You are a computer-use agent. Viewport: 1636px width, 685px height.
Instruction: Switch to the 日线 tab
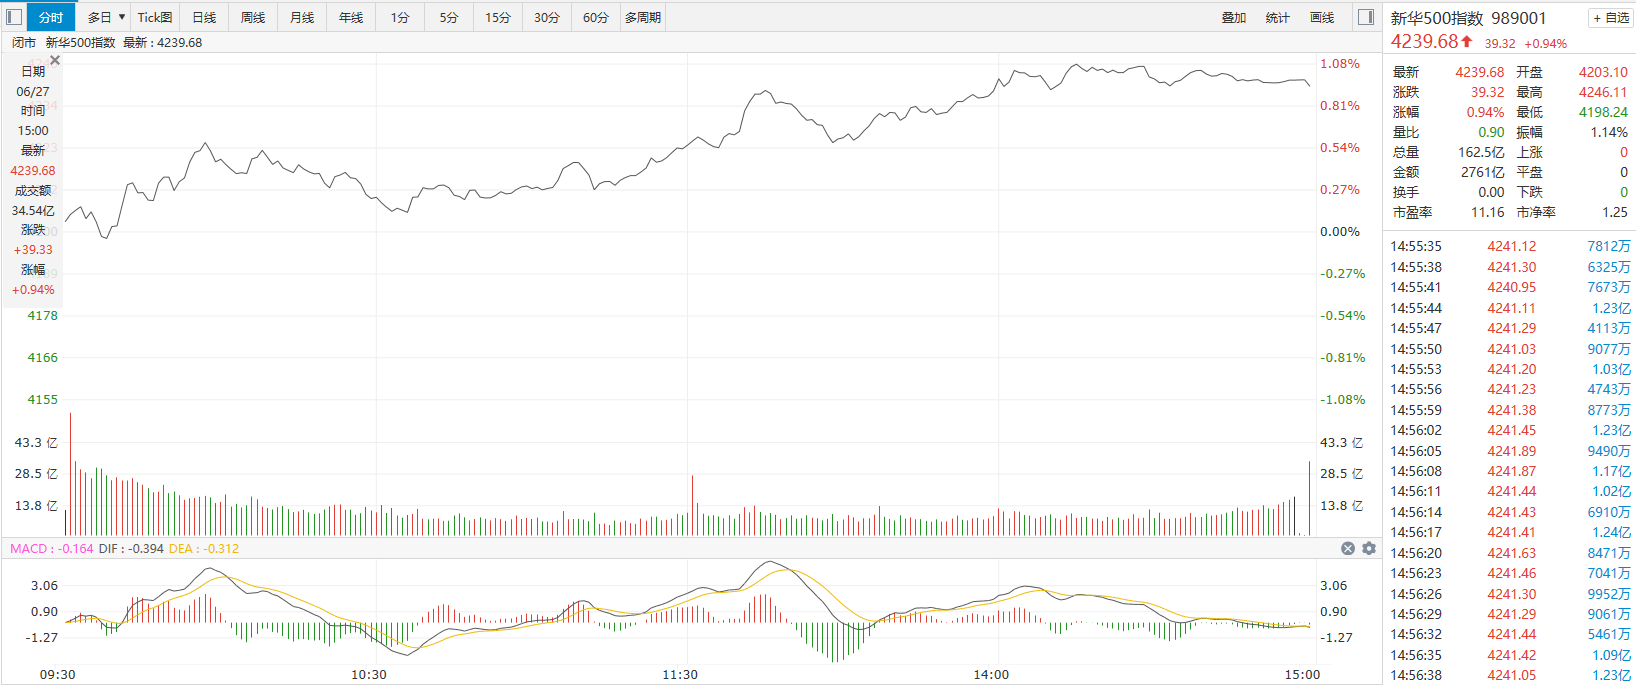(x=204, y=17)
